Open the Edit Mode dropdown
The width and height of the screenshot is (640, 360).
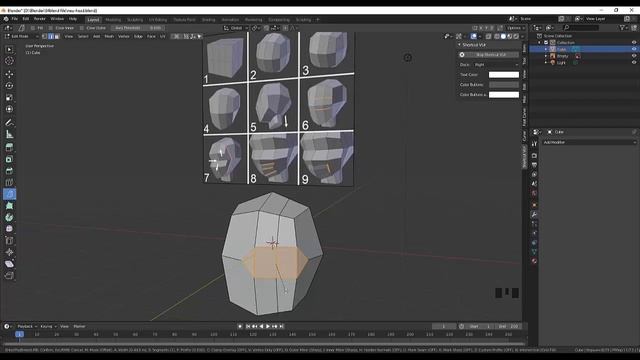[x=21, y=36]
